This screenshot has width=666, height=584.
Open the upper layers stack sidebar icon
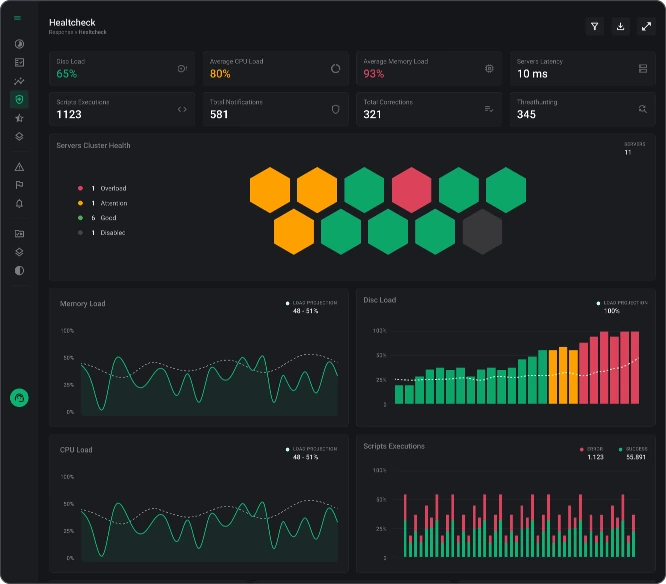pos(19,136)
